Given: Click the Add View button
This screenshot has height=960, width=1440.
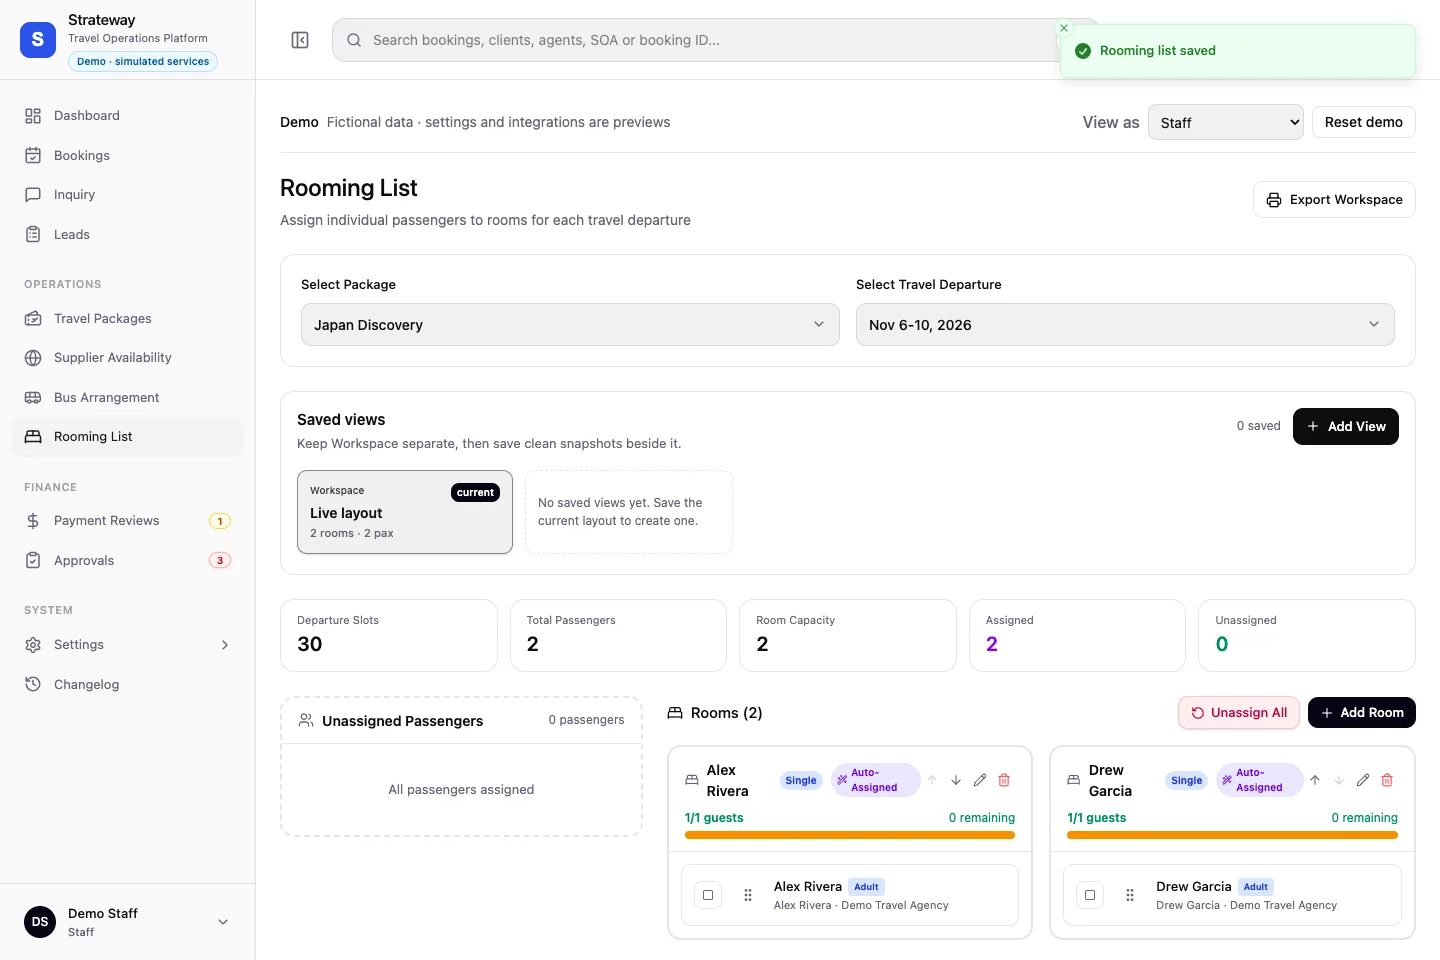Looking at the screenshot, I should [1346, 426].
